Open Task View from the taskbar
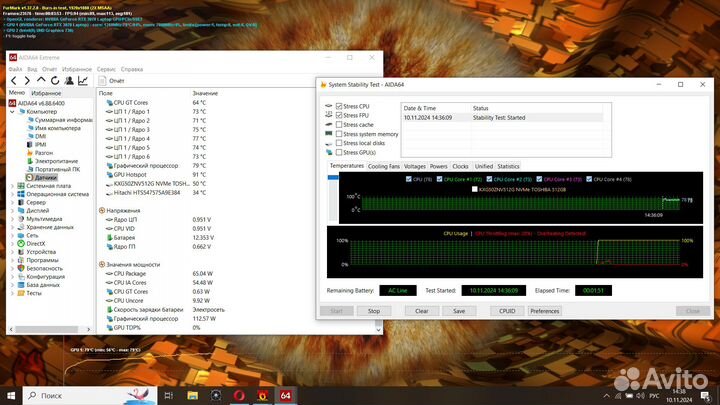 coord(169,395)
